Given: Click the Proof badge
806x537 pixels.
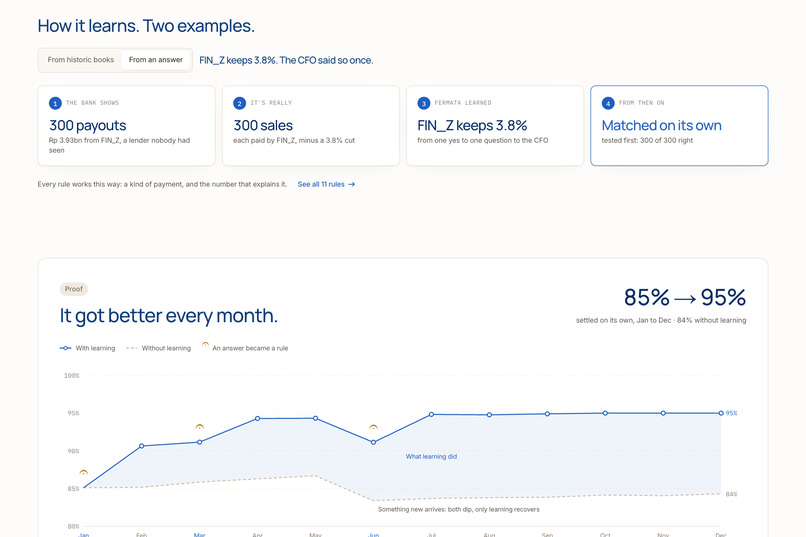Looking at the screenshot, I should pos(74,289).
